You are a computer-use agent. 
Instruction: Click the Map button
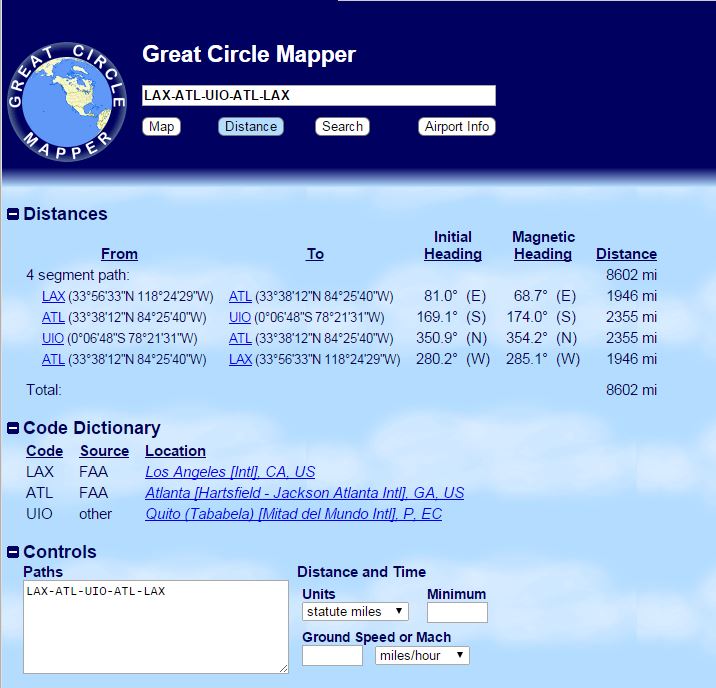(x=162, y=126)
